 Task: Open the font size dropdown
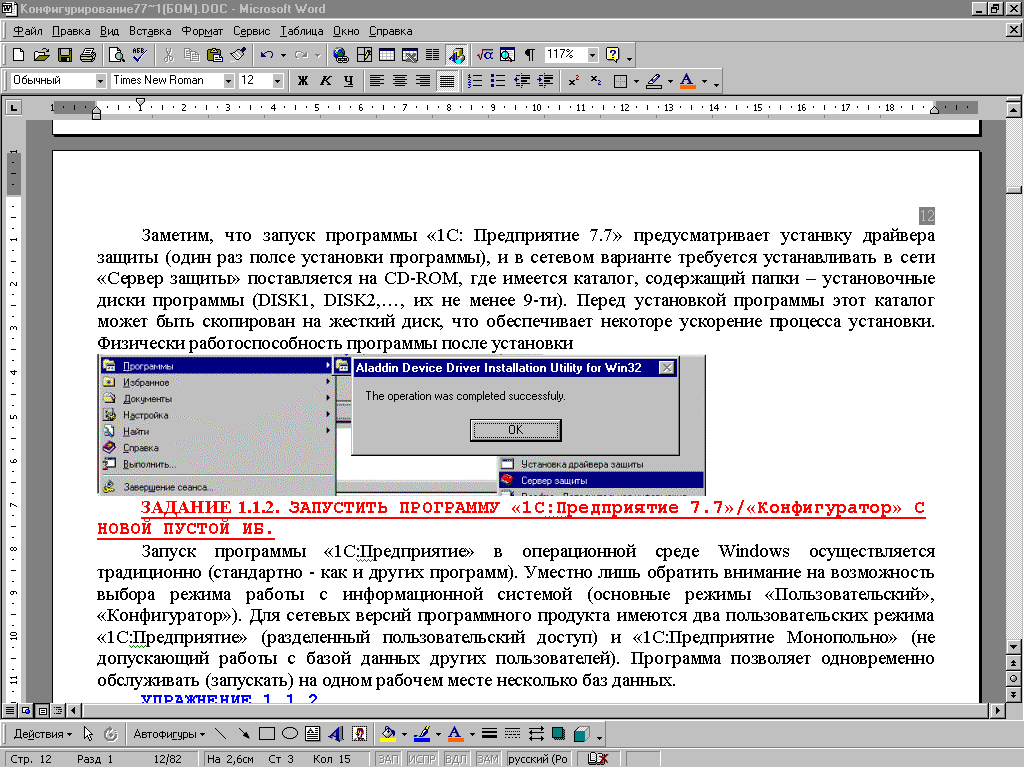[278, 81]
